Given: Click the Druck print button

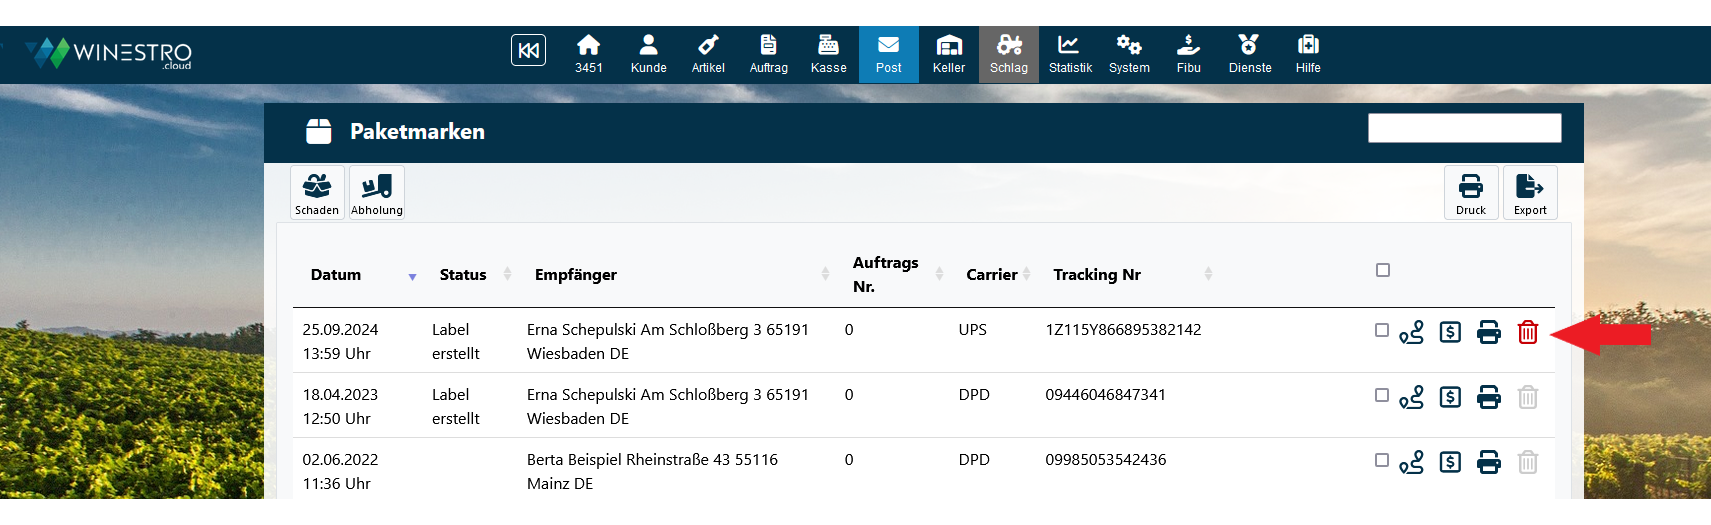Looking at the screenshot, I should 1470,192.
